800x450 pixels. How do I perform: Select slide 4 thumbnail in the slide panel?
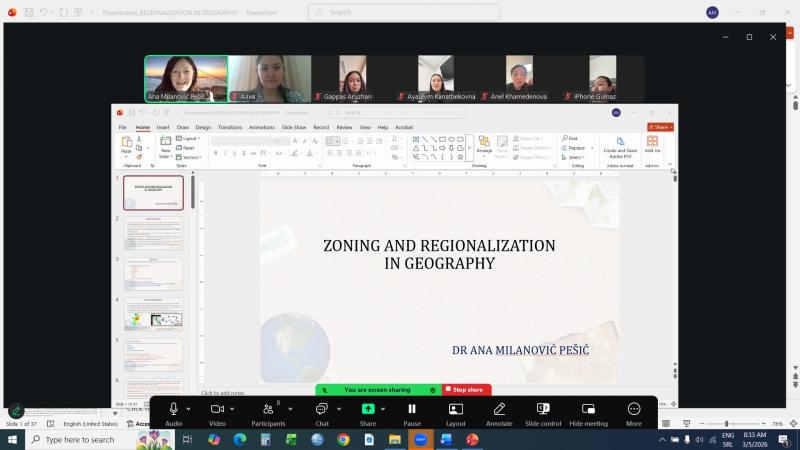[x=153, y=316]
